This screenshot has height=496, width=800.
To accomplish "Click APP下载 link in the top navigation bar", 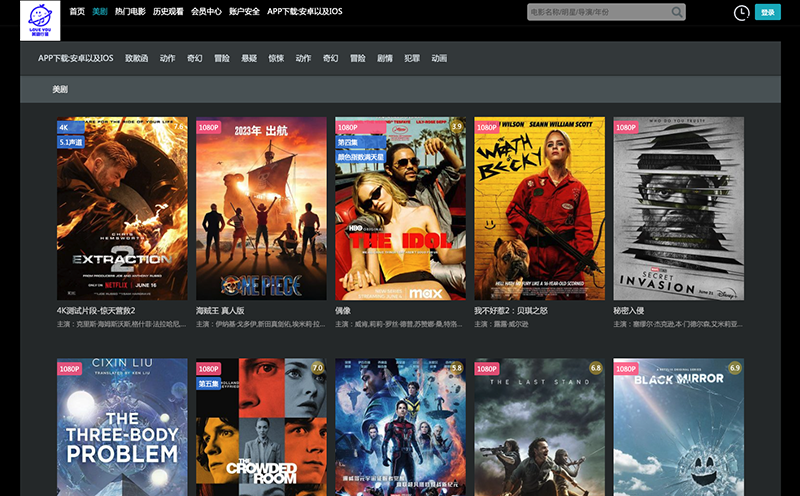I will tap(305, 11).
